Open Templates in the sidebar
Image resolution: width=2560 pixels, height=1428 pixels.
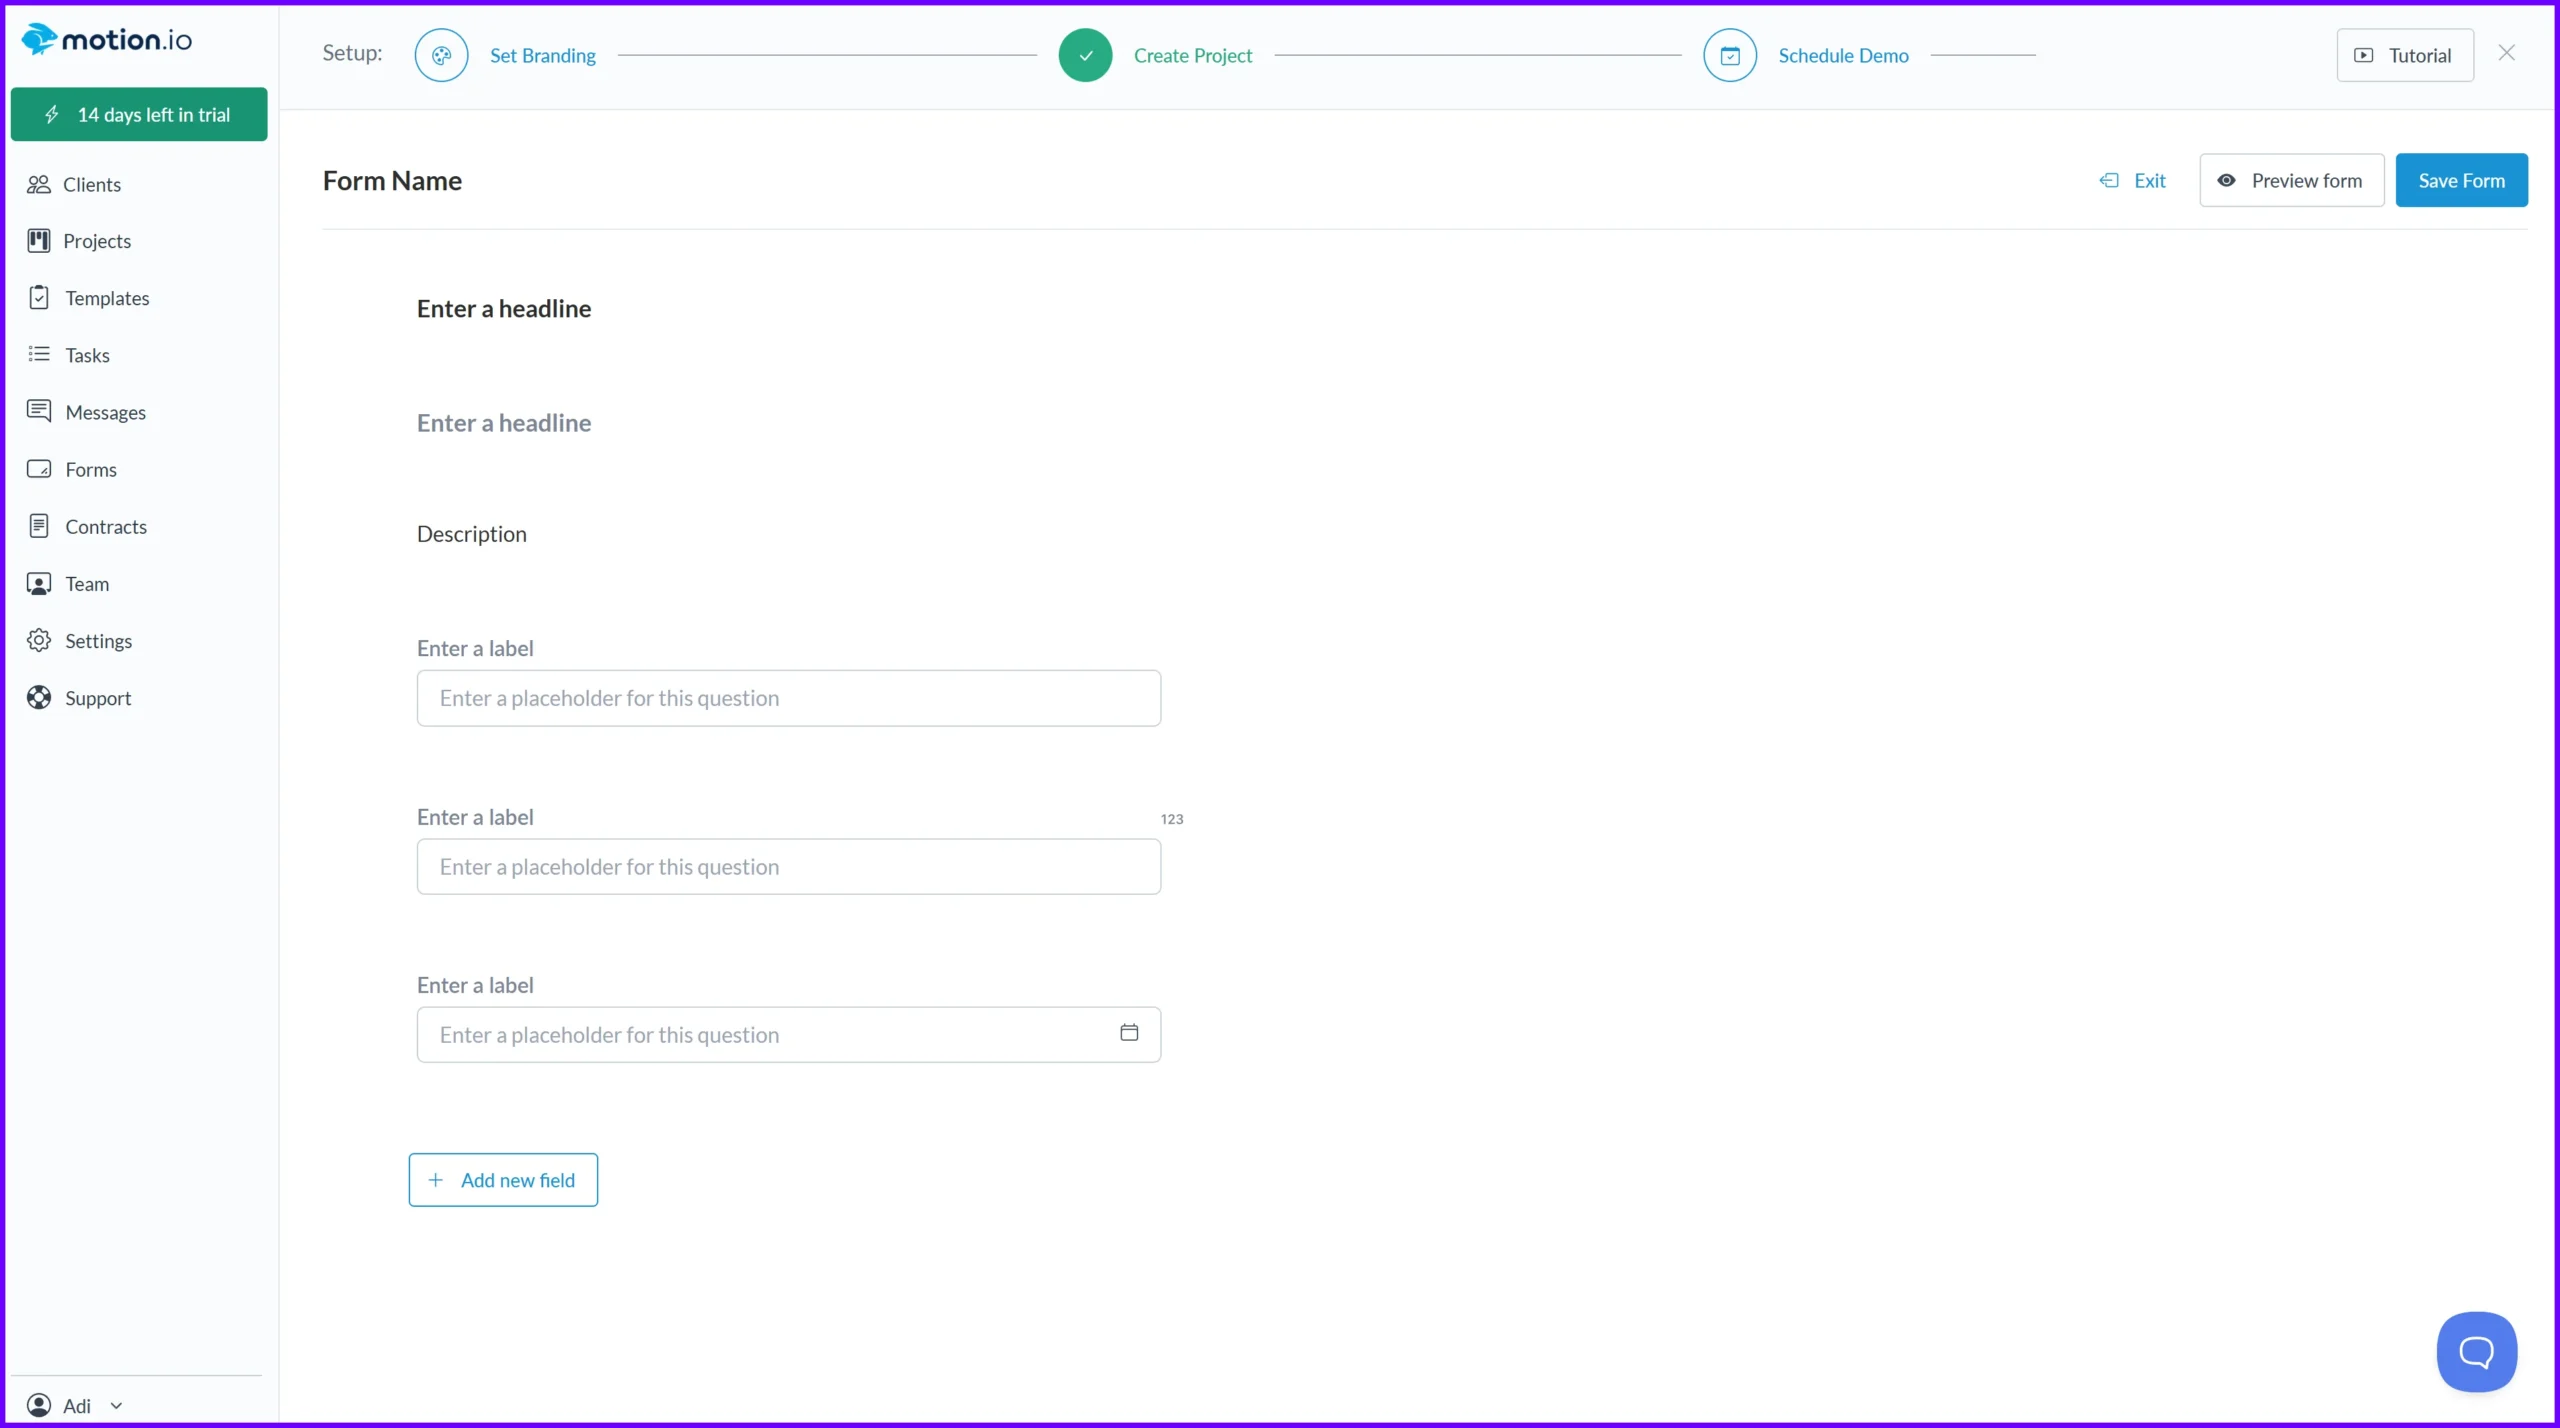click(x=106, y=298)
